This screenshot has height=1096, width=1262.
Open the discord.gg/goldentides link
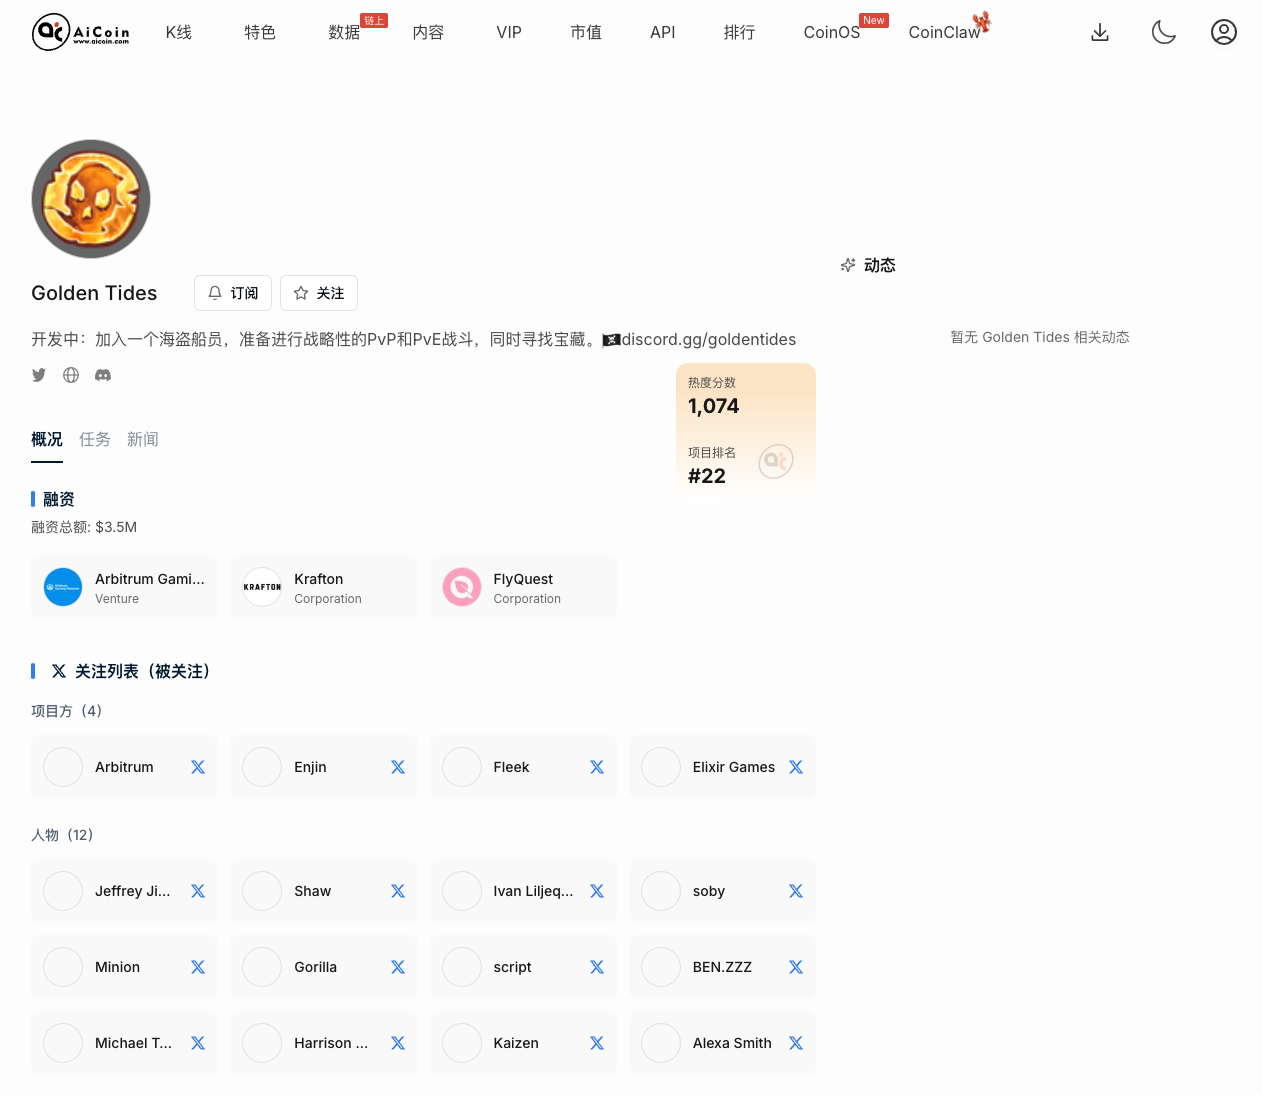pyautogui.click(x=709, y=339)
